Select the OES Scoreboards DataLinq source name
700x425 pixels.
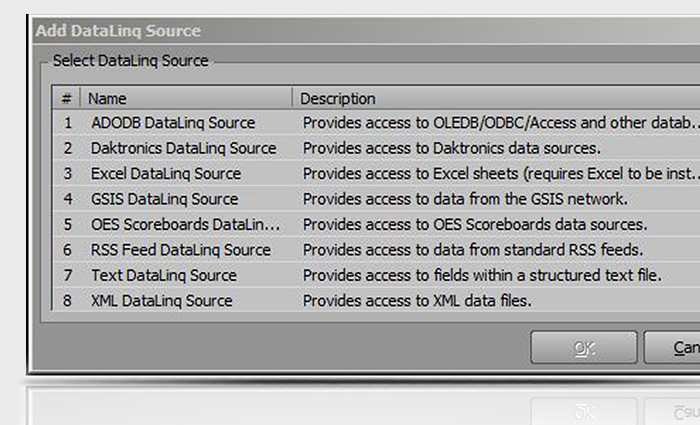[x=186, y=224]
